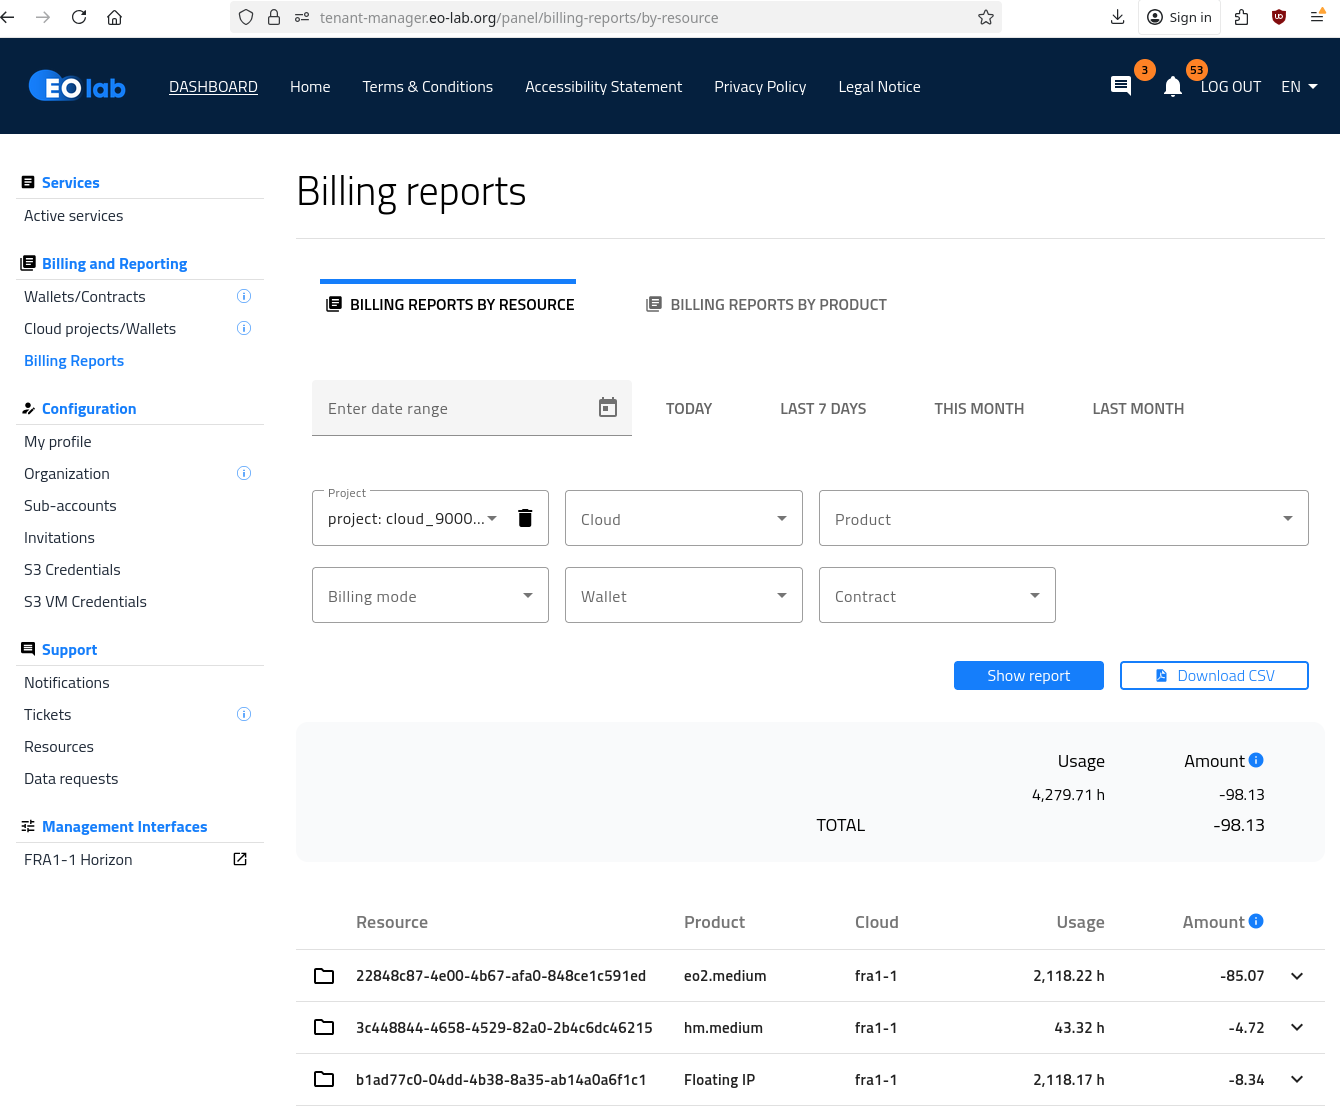Image resolution: width=1340 pixels, height=1109 pixels.
Task: Click the info icon next to Wallets/Contracts
Action: tap(244, 297)
